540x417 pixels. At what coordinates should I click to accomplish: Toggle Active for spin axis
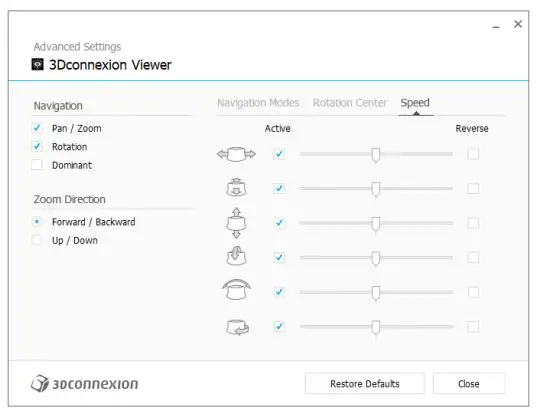click(279, 326)
